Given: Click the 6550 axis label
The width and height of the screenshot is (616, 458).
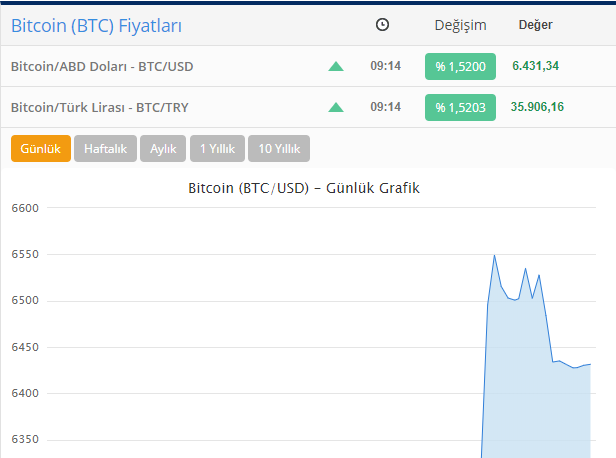Looking at the screenshot, I should tap(25, 254).
